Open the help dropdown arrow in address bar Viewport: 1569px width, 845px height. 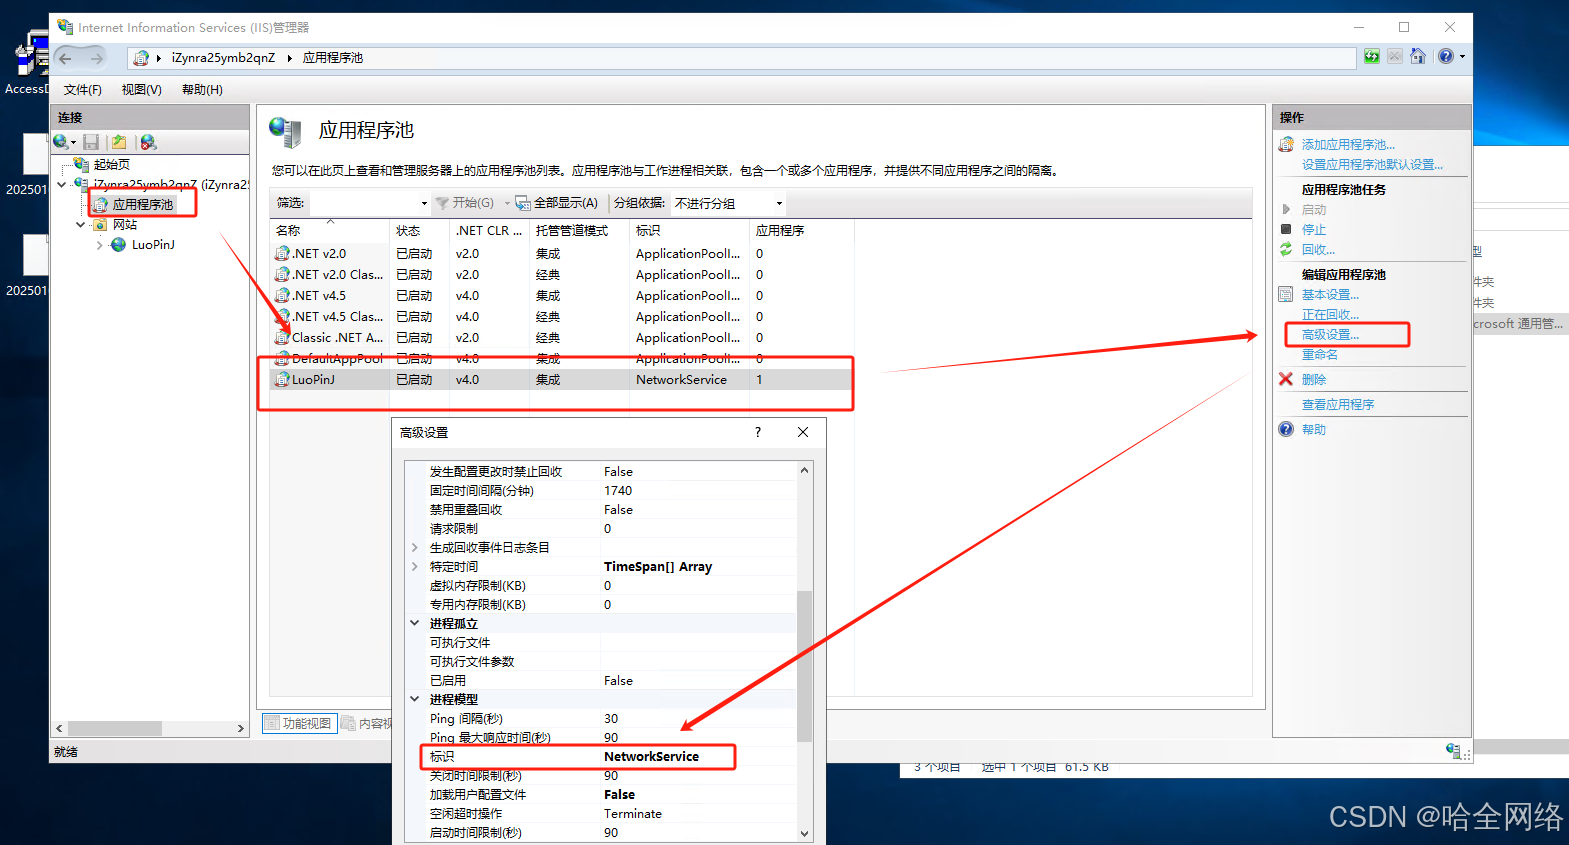(x=1462, y=57)
